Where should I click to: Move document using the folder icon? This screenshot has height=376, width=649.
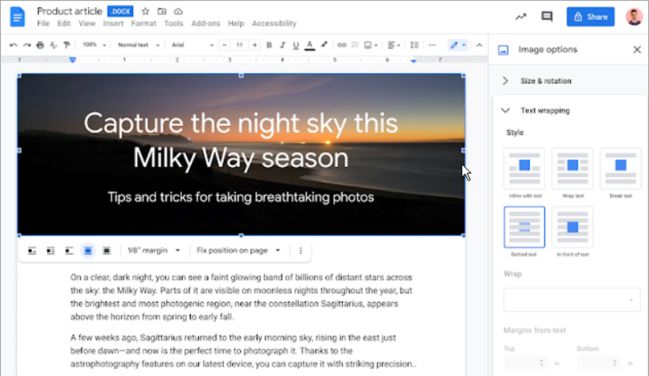click(162, 12)
